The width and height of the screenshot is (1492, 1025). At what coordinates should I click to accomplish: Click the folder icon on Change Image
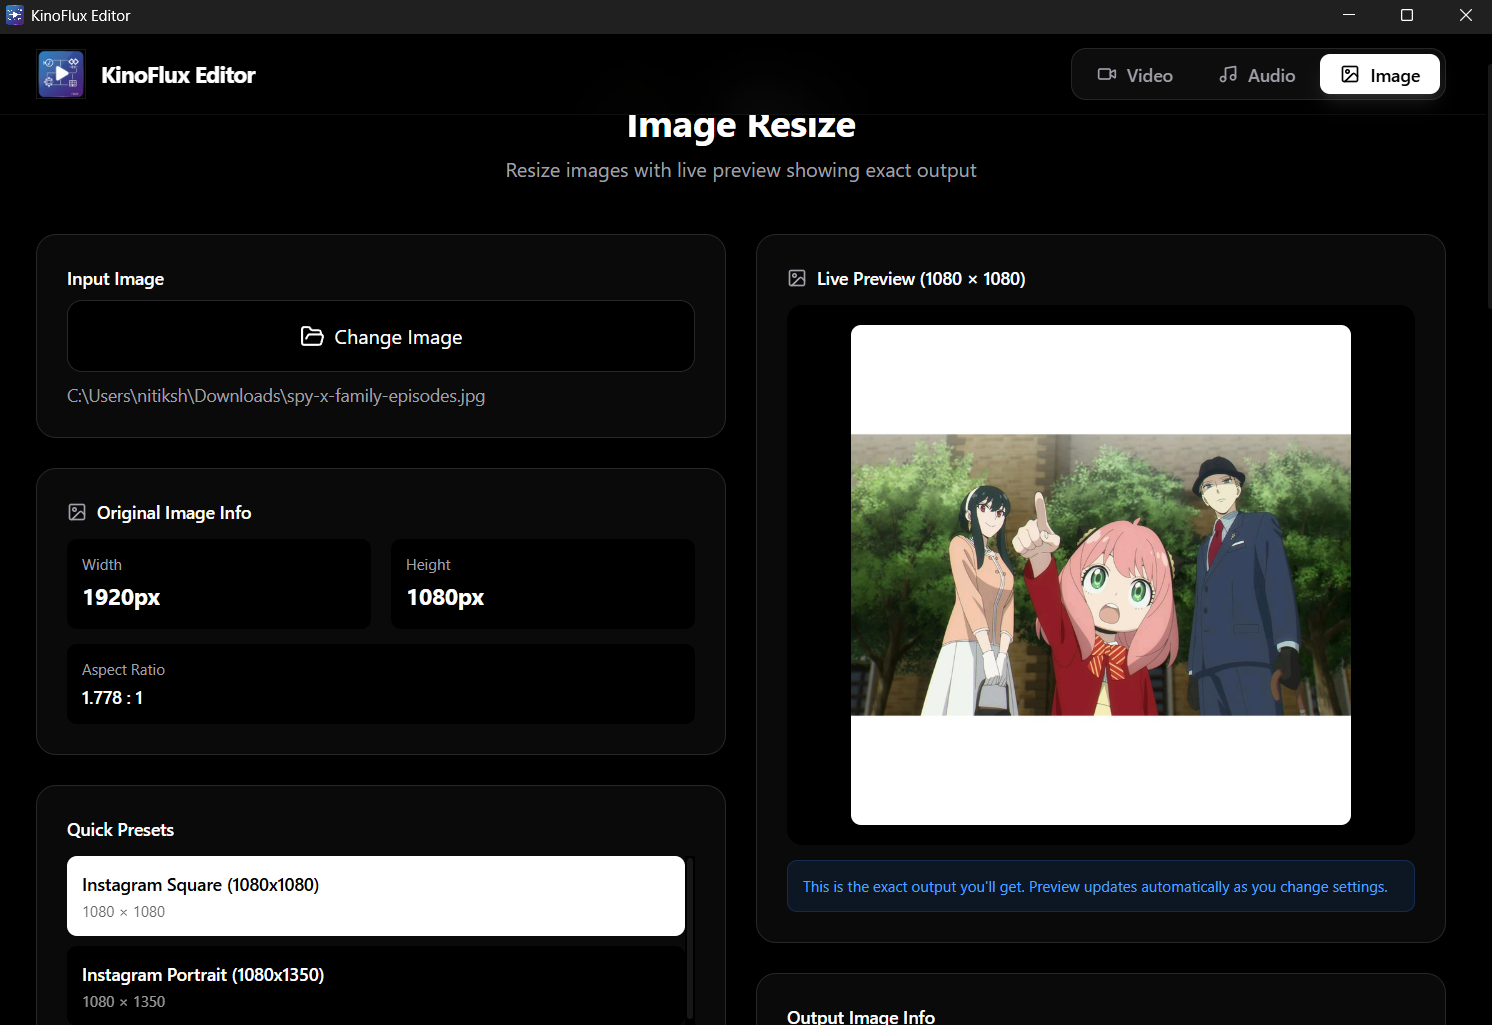[x=312, y=337]
